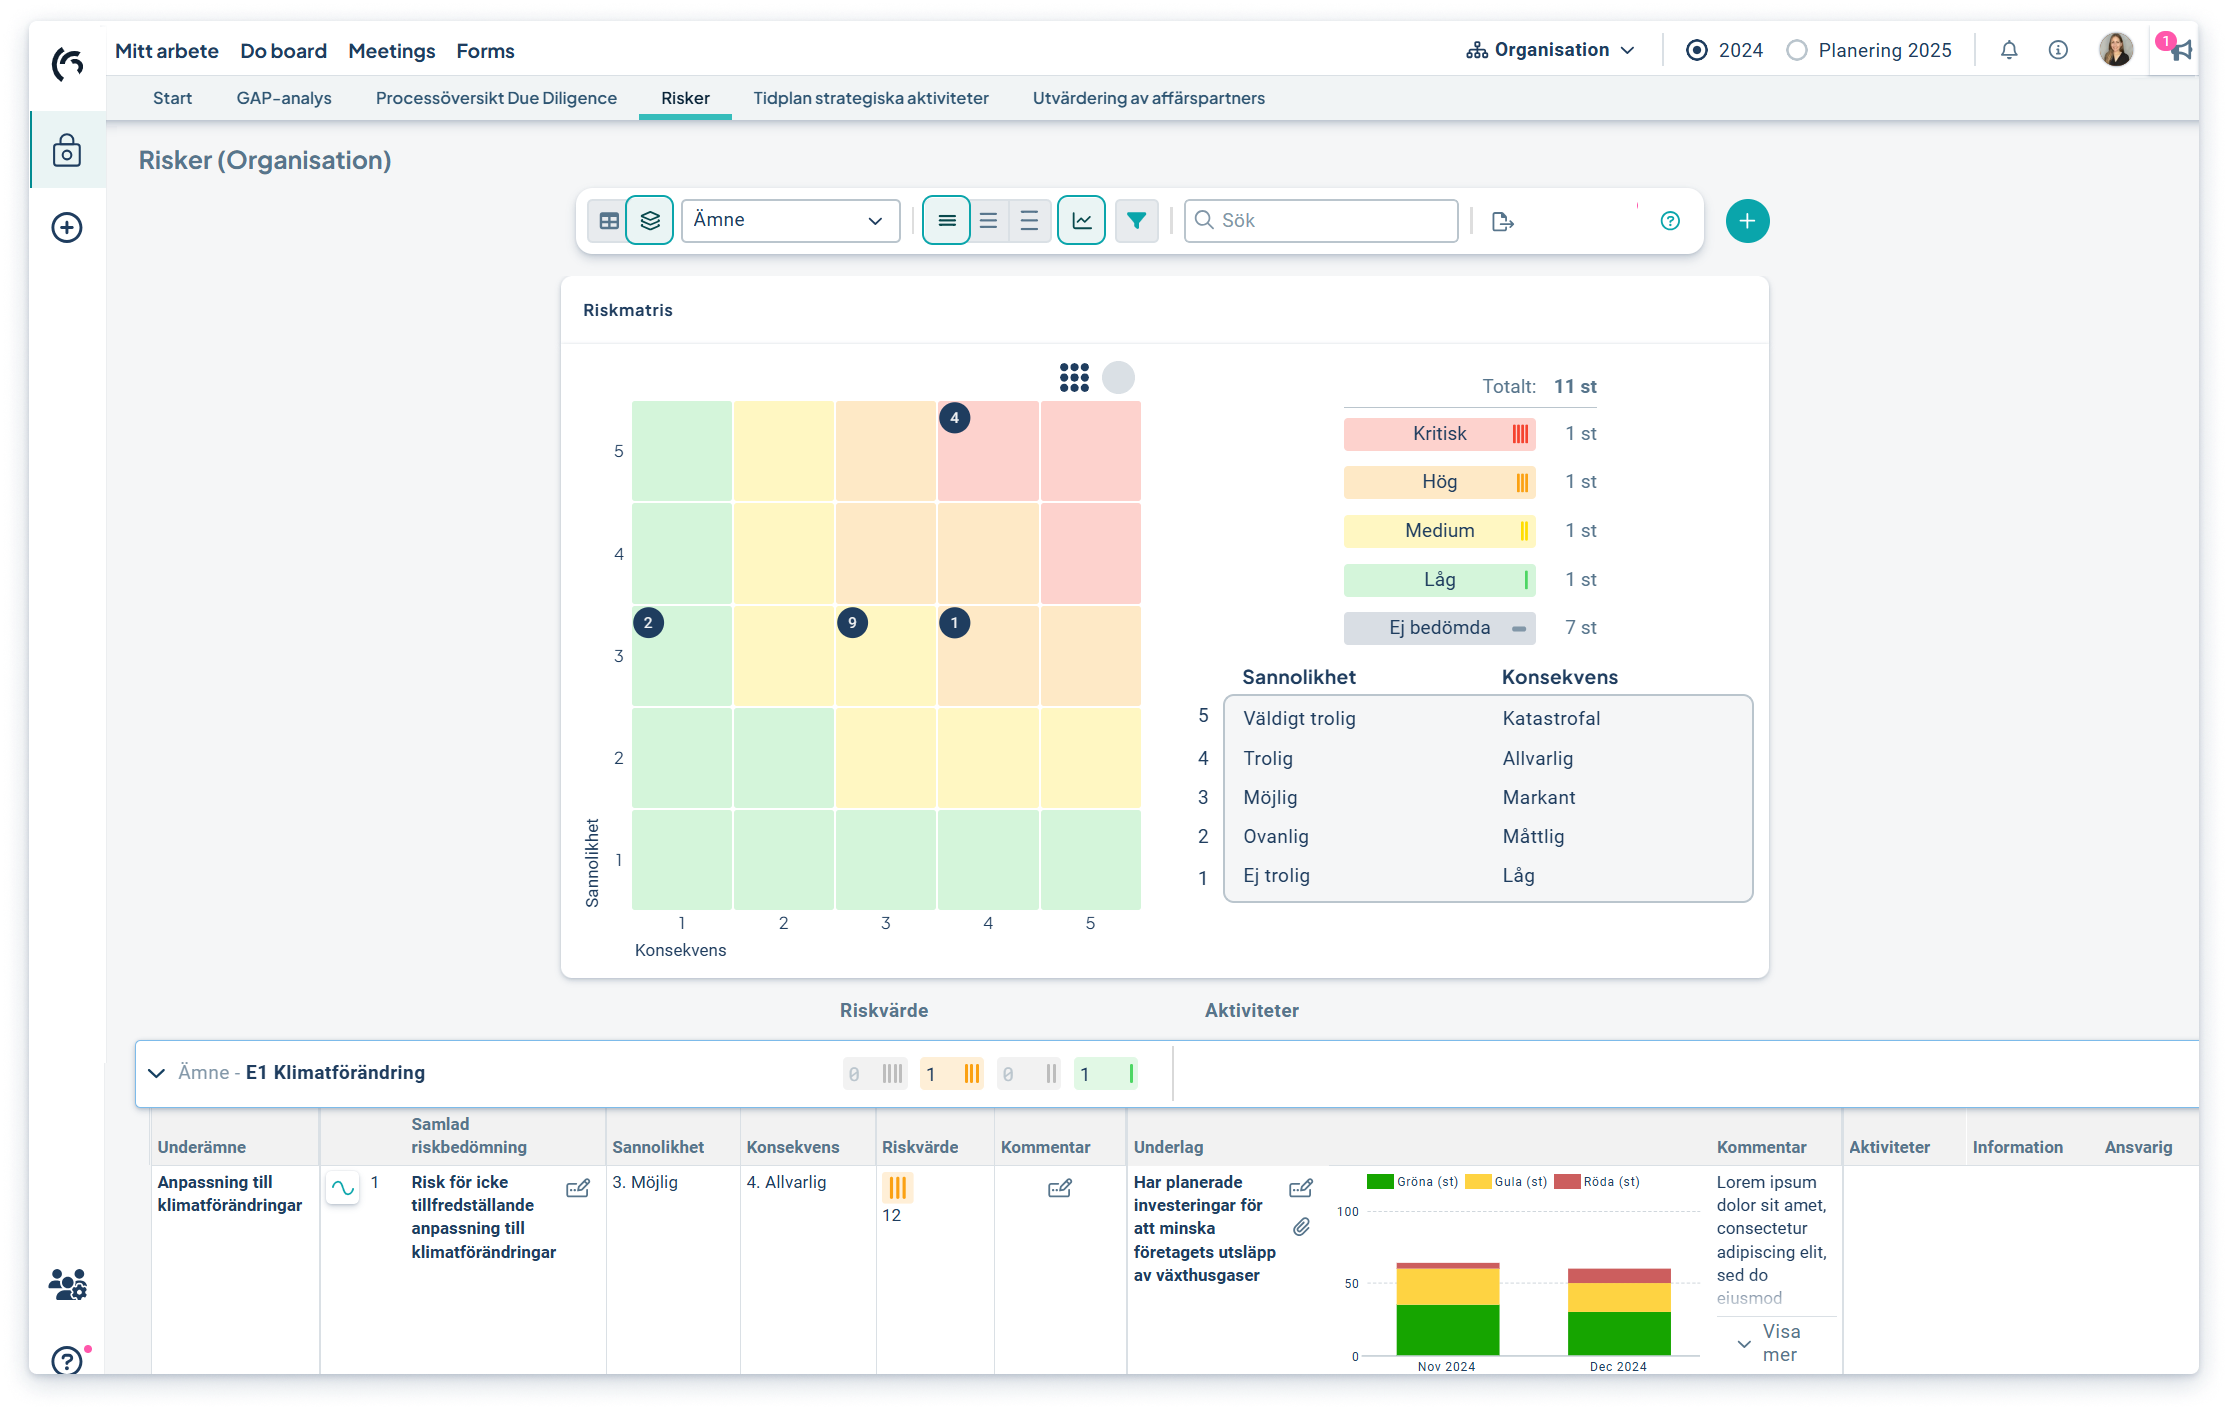Toggle the chart display icon
Screen dimensions: 2228x1411
(1082, 221)
